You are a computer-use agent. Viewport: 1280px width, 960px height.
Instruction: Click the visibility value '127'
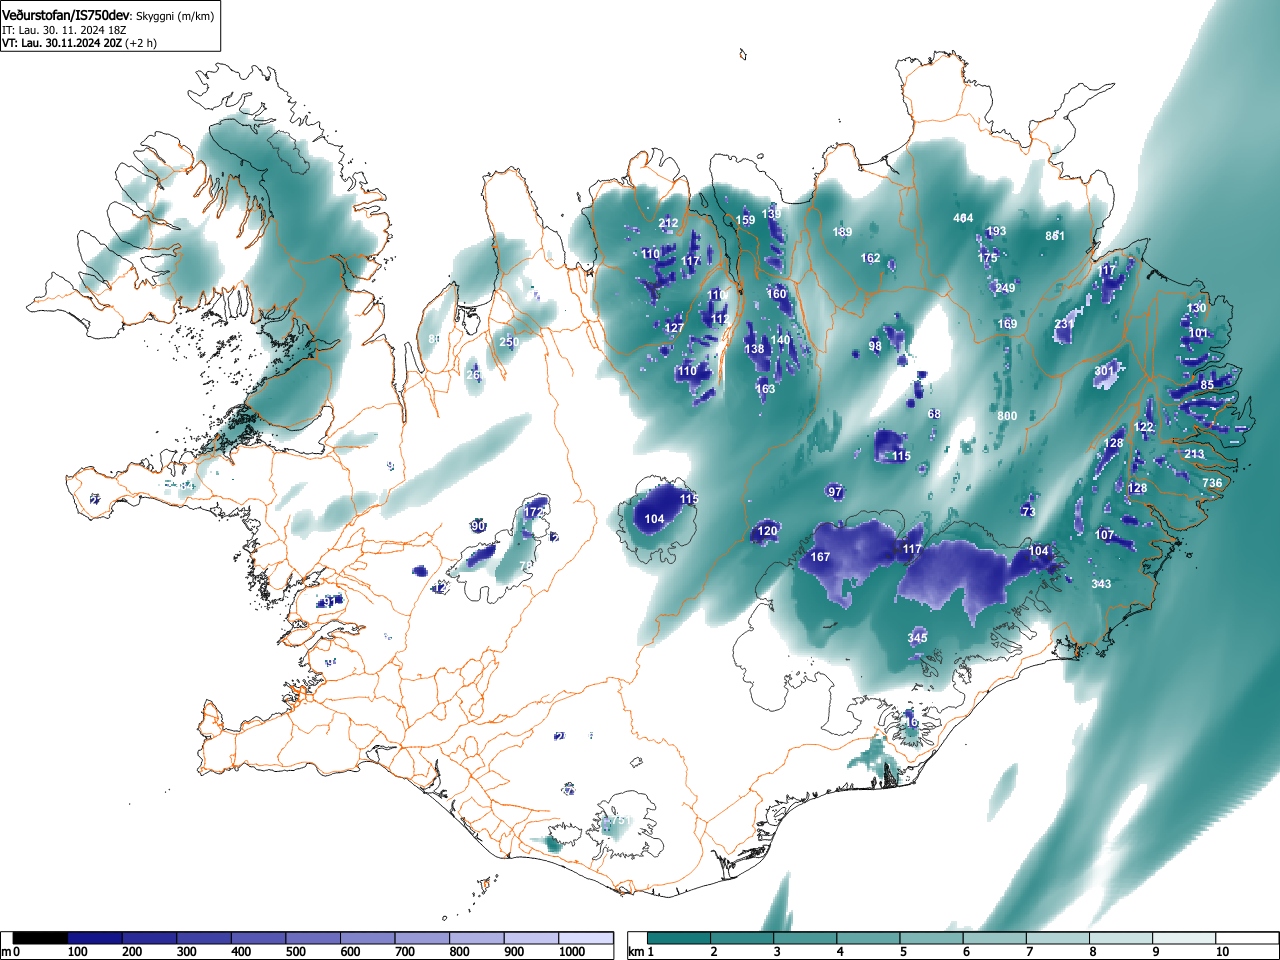tap(674, 328)
